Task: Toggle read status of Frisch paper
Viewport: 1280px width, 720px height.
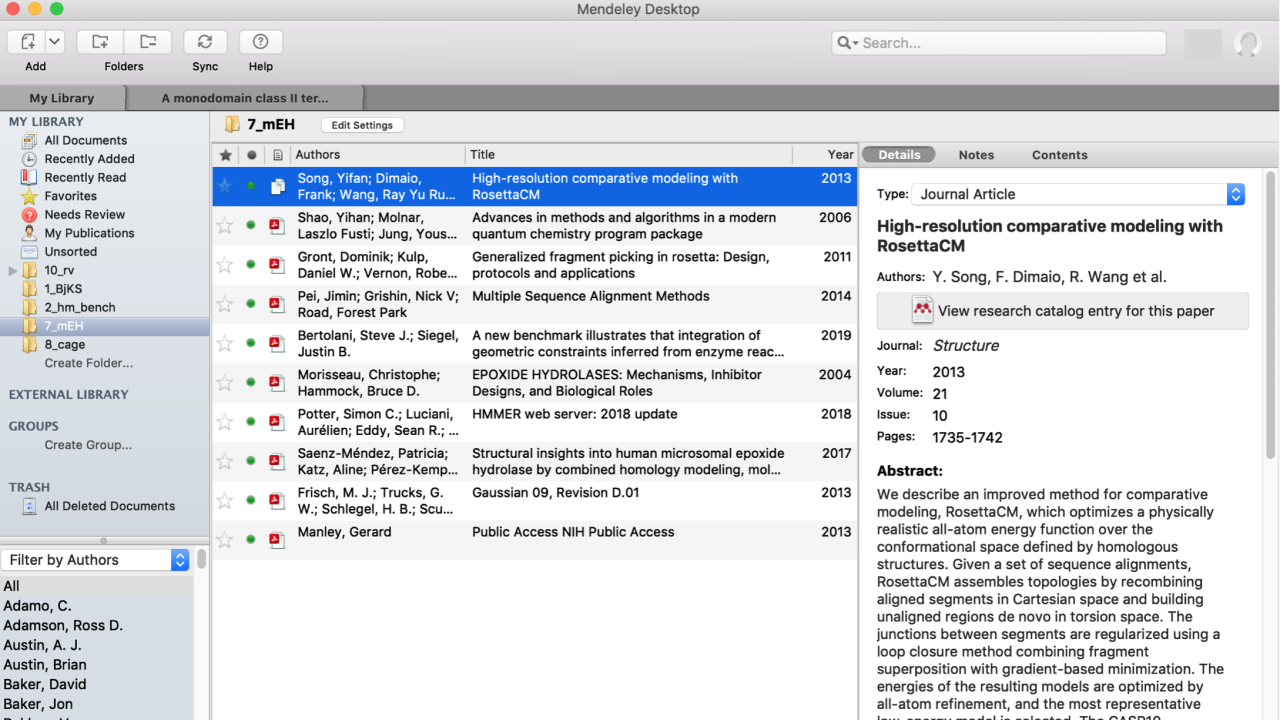Action: 251,501
